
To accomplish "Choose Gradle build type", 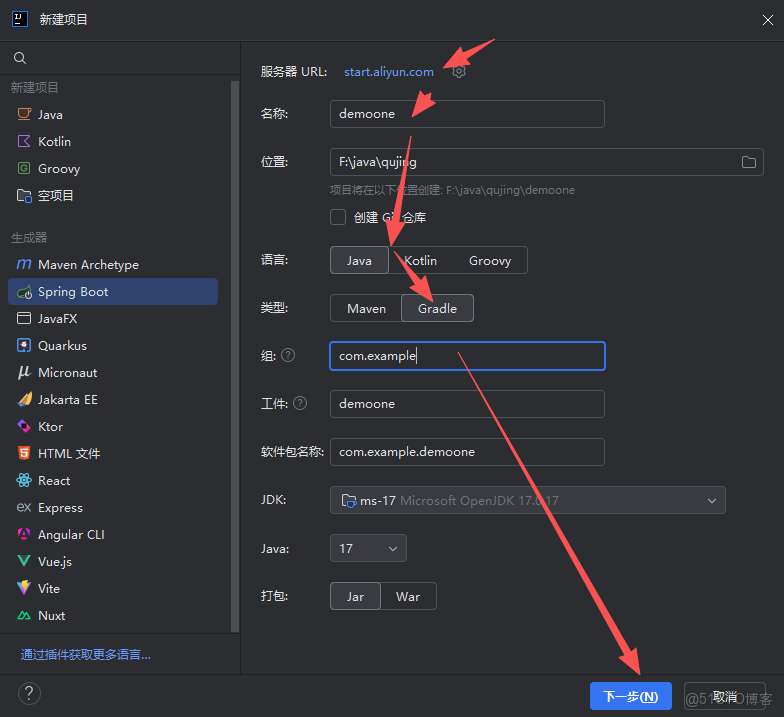I will (438, 308).
